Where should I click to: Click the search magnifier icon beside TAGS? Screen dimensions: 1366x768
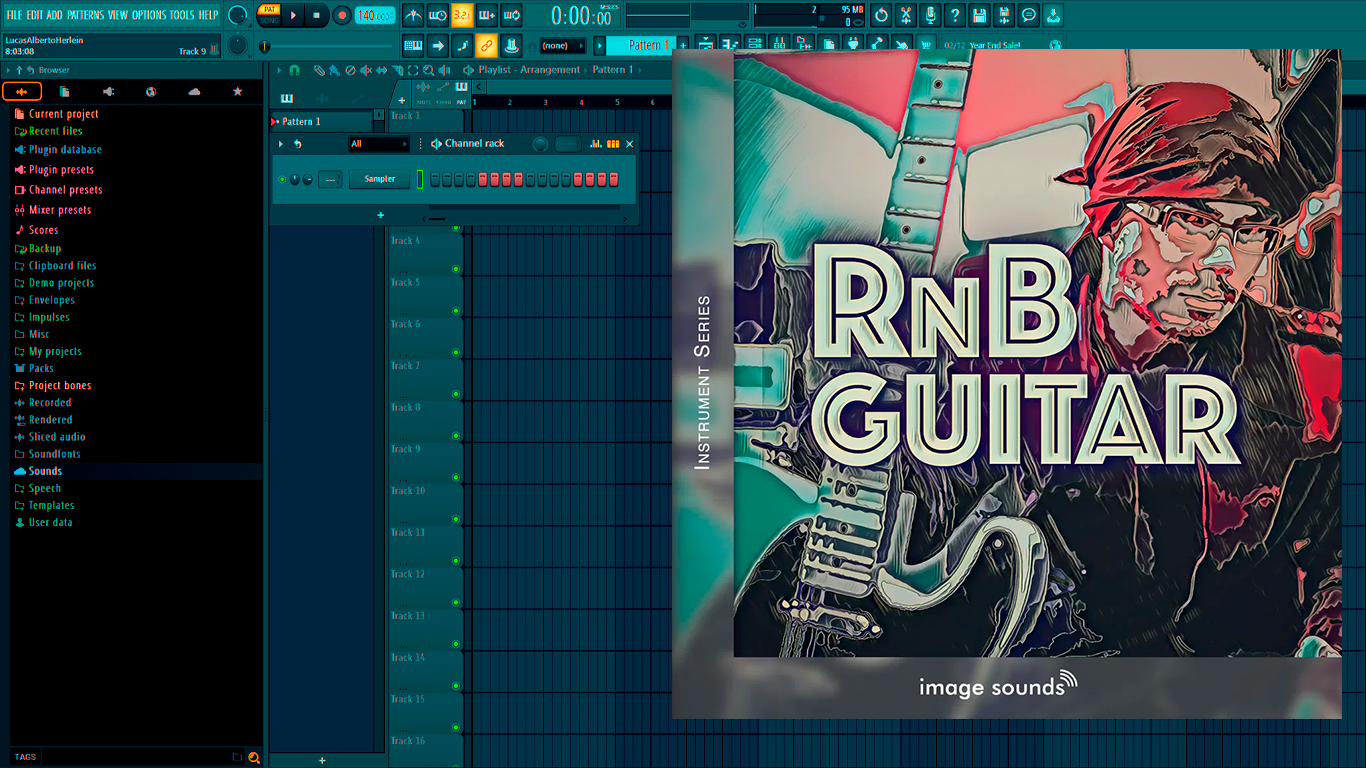point(254,757)
